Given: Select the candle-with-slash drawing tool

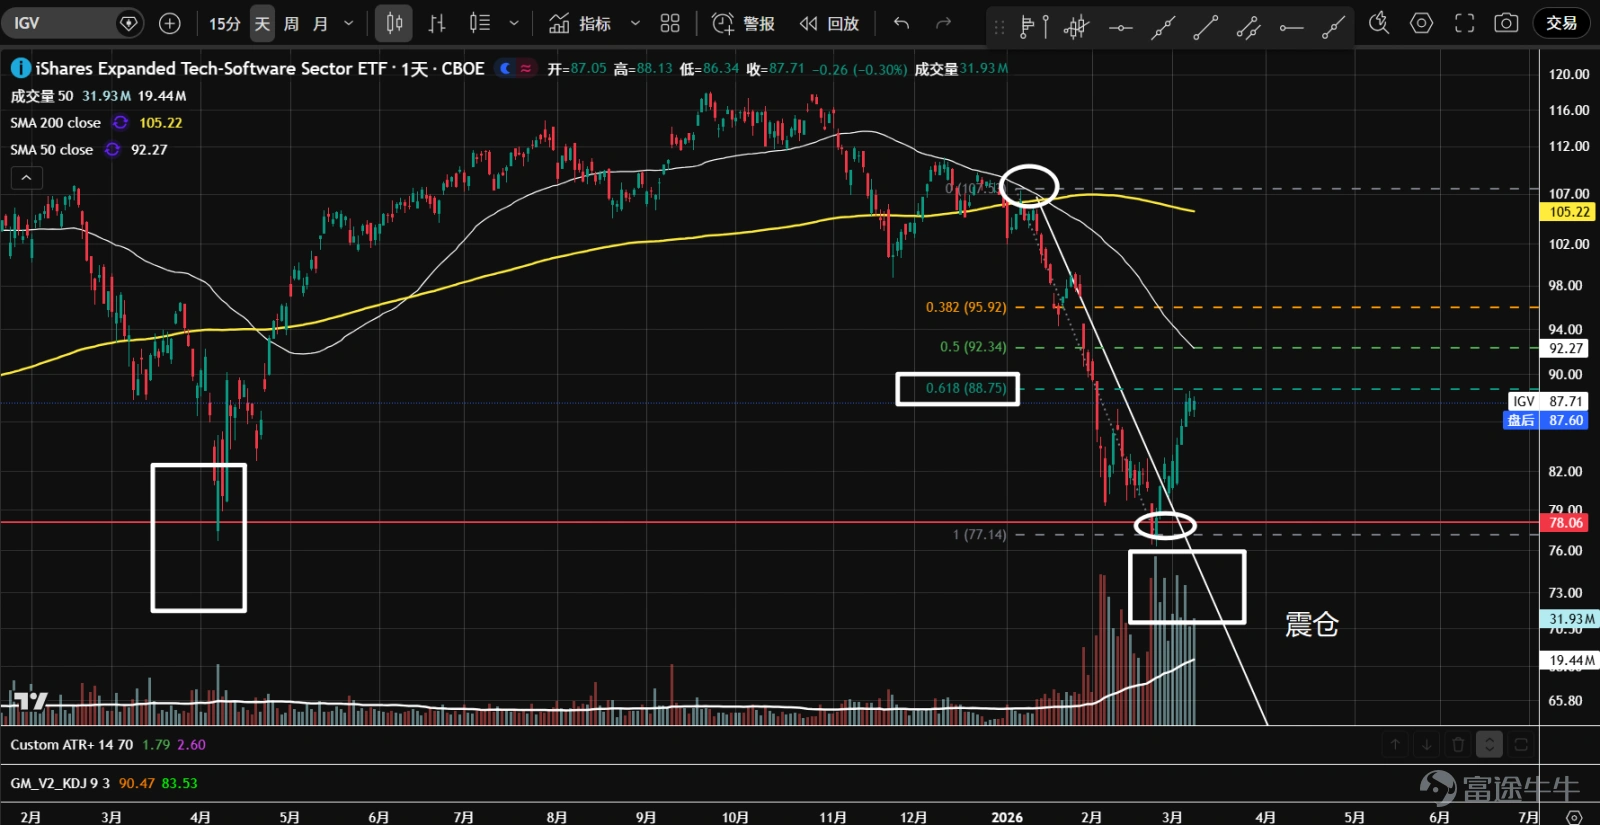Looking at the screenshot, I should point(1076,27).
